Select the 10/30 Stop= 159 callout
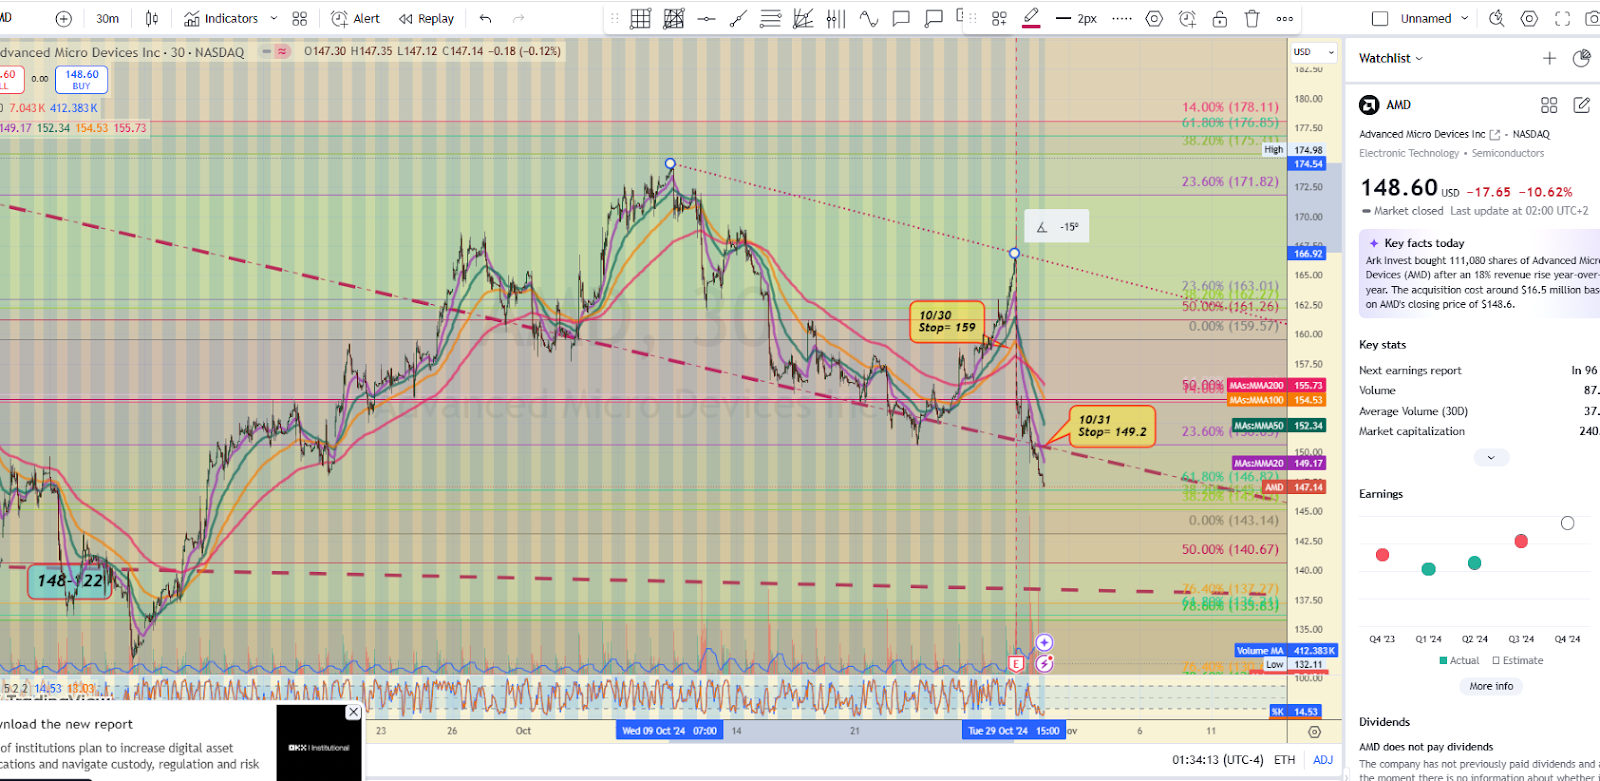Image resolution: width=1600 pixels, height=781 pixels. coord(947,321)
